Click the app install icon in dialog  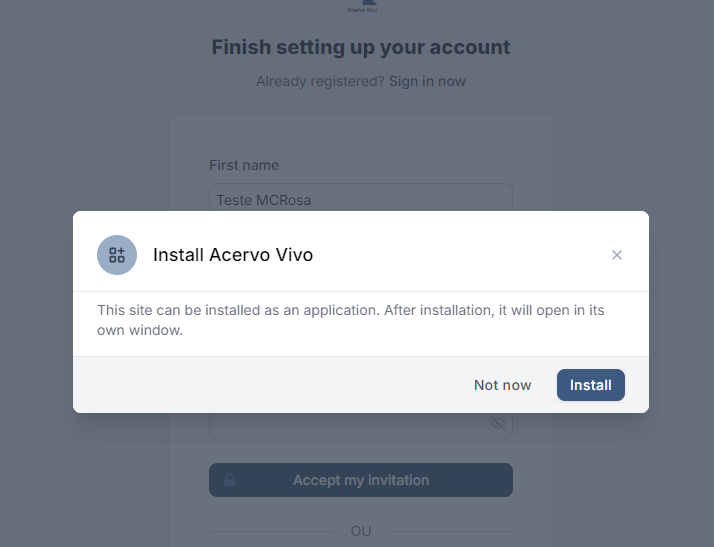[x=117, y=255]
